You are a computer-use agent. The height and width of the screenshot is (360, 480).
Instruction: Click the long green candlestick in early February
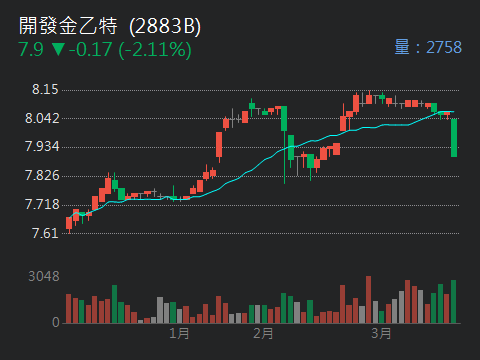(x=284, y=145)
